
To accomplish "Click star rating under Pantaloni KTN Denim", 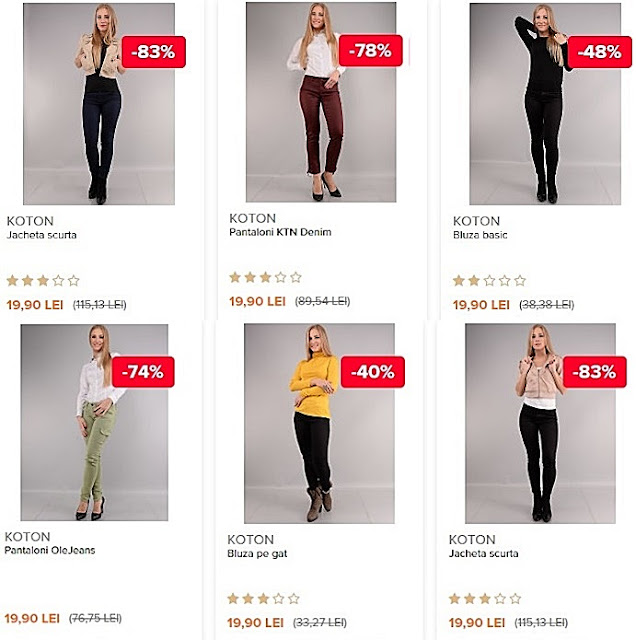I will coord(265,278).
